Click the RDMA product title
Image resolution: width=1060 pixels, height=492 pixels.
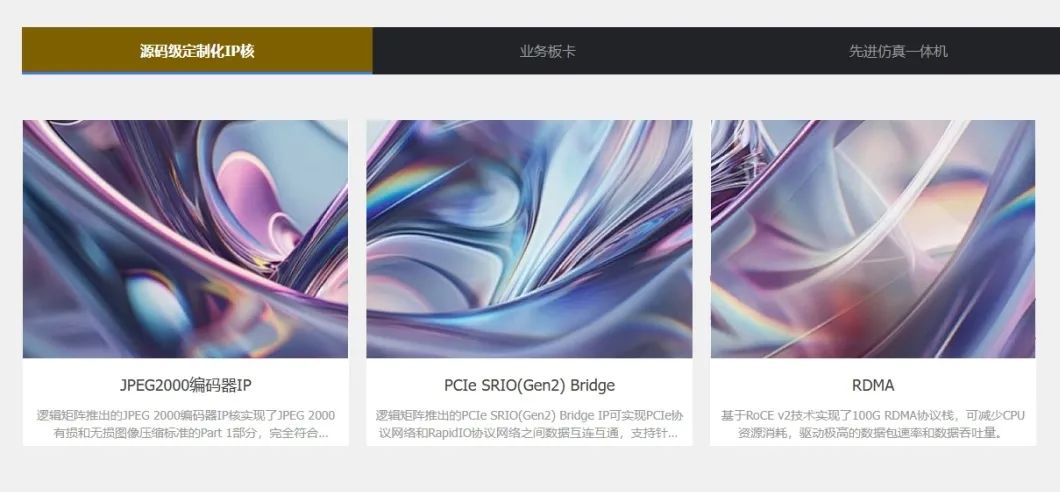[873, 385]
